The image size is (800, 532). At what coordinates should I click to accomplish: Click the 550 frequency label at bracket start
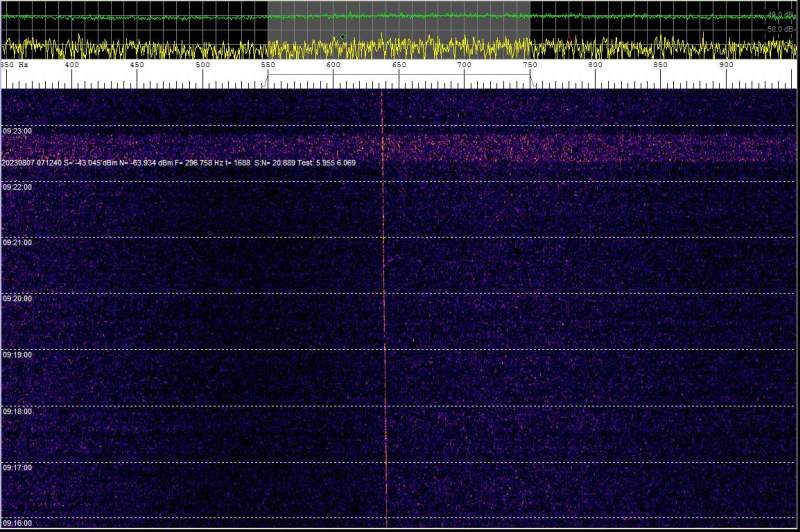(268, 65)
